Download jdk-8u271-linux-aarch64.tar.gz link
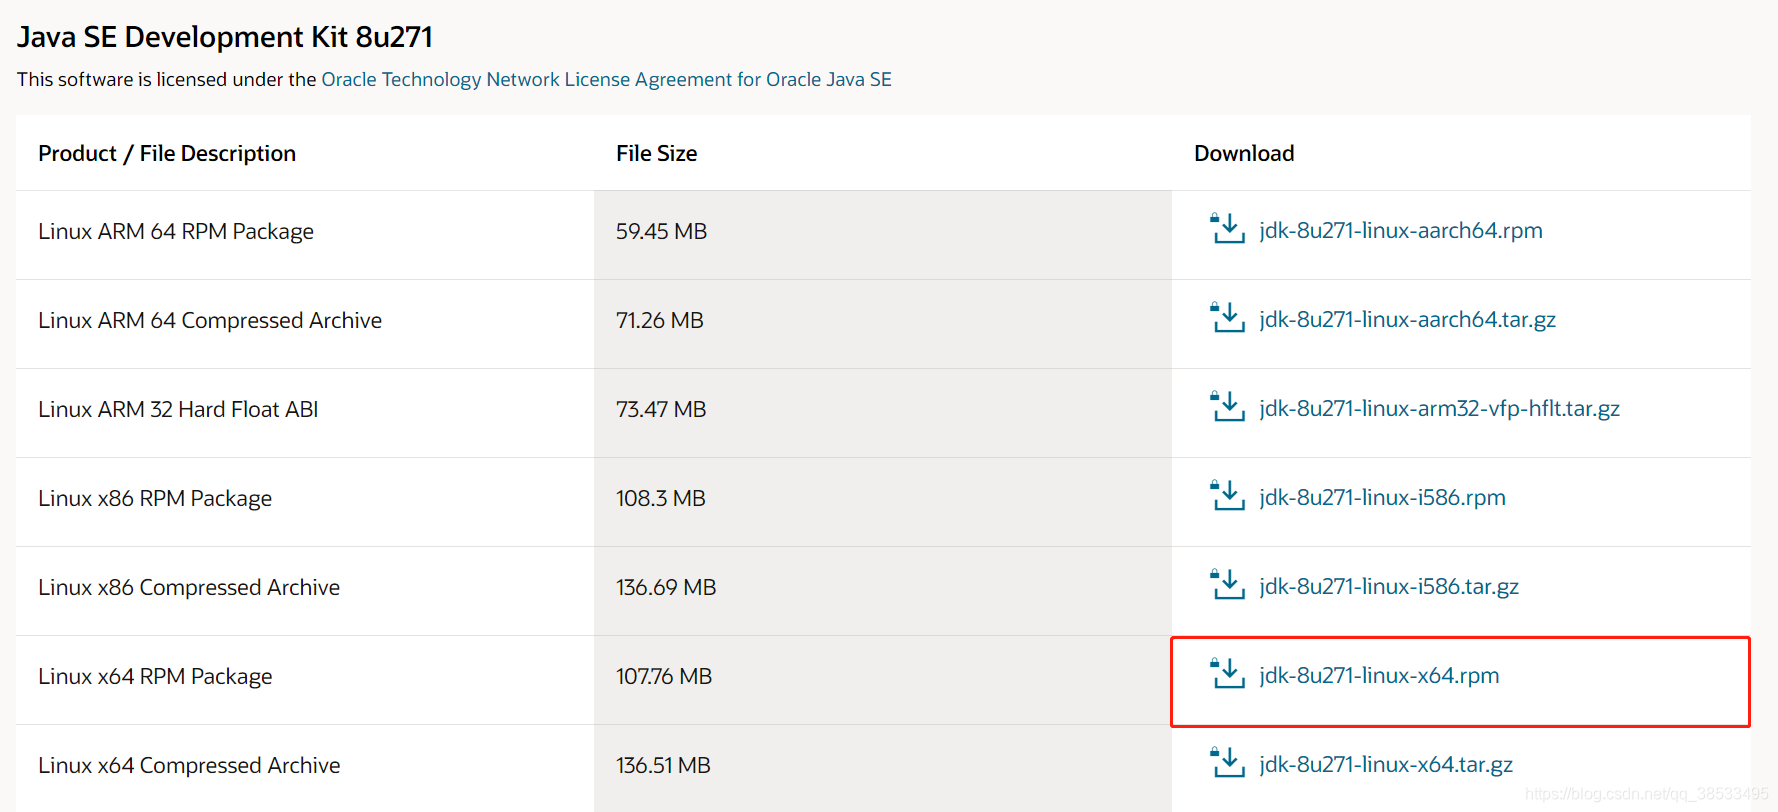Viewport: 1778px width, 812px height. click(1407, 319)
